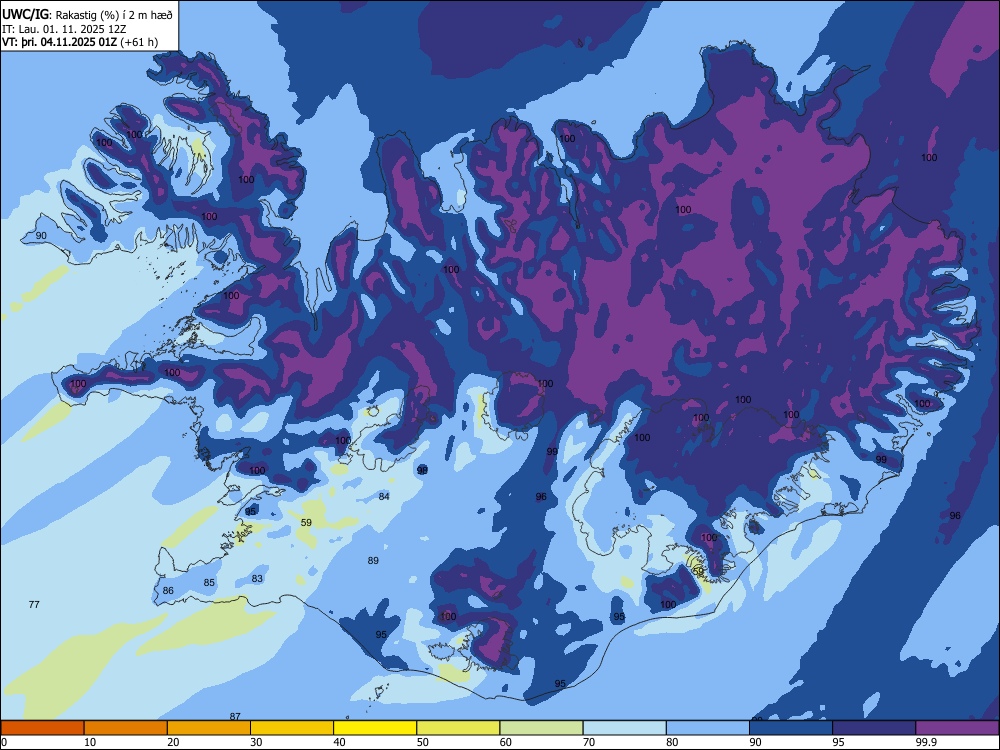1000x750 pixels.
Task: Select the '89' humidity value on the map
Action: (x=373, y=561)
